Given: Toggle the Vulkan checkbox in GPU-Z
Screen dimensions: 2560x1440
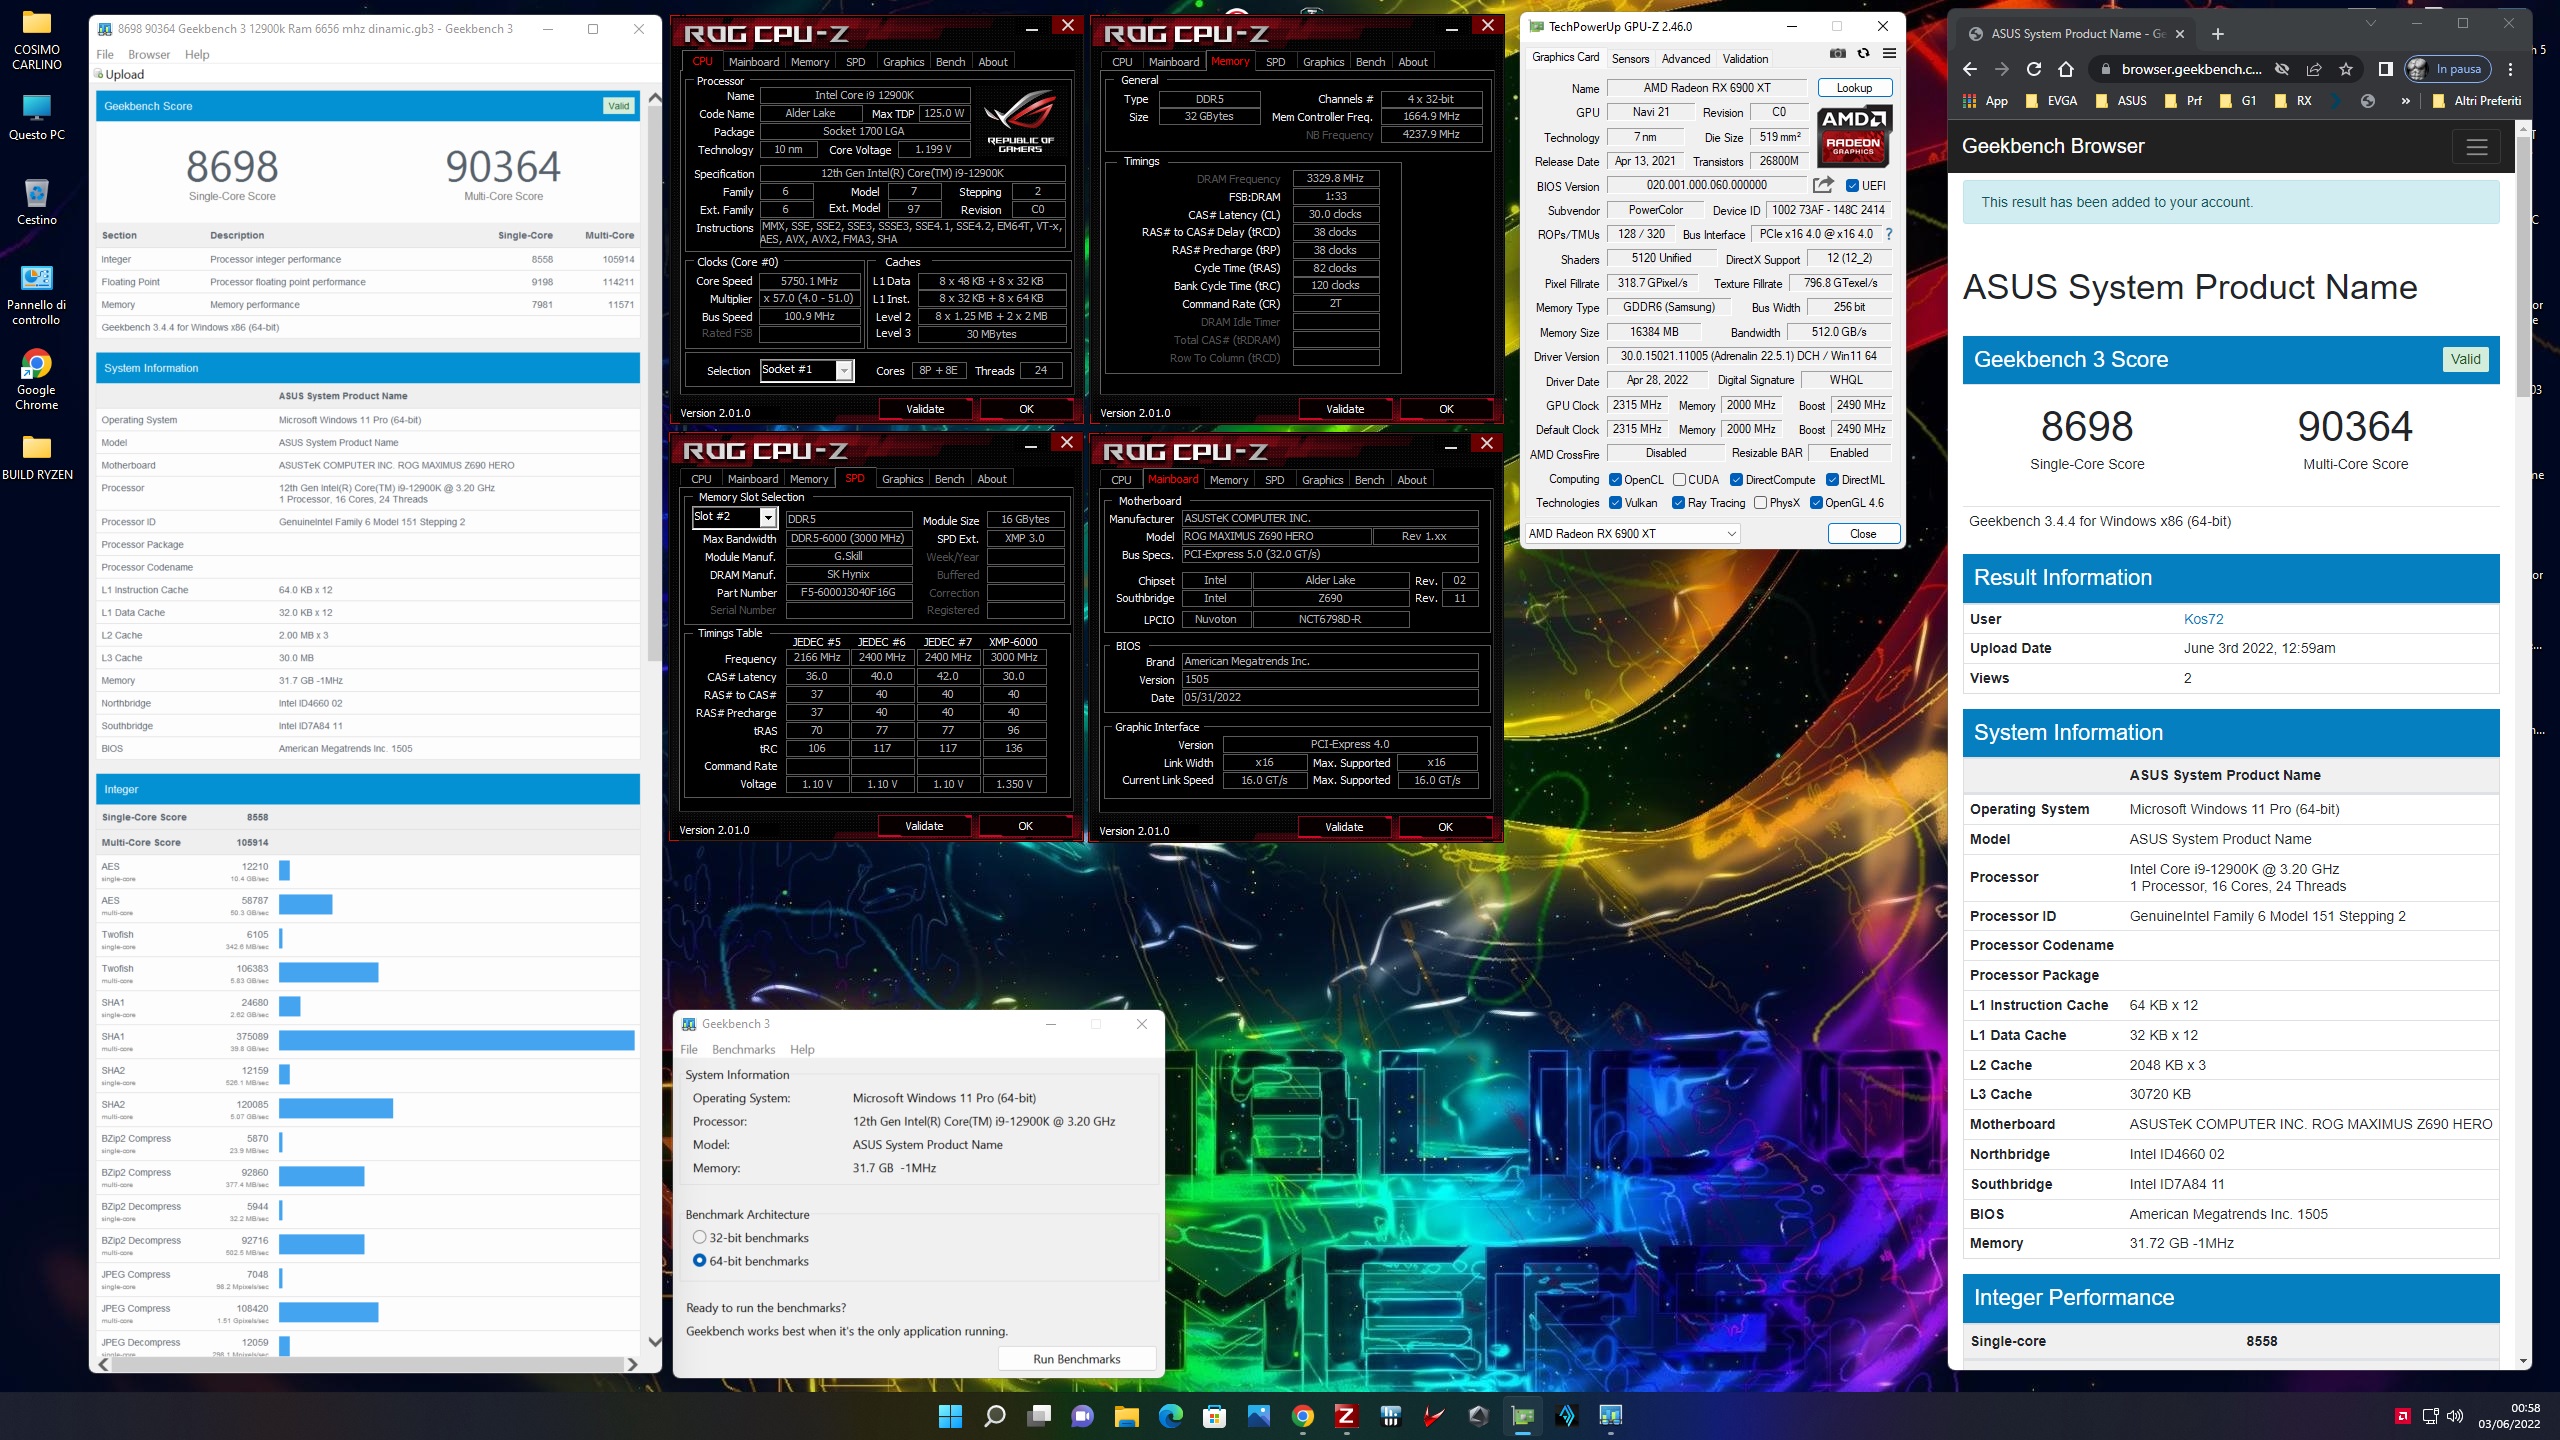Looking at the screenshot, I should tap(1615, 503).
